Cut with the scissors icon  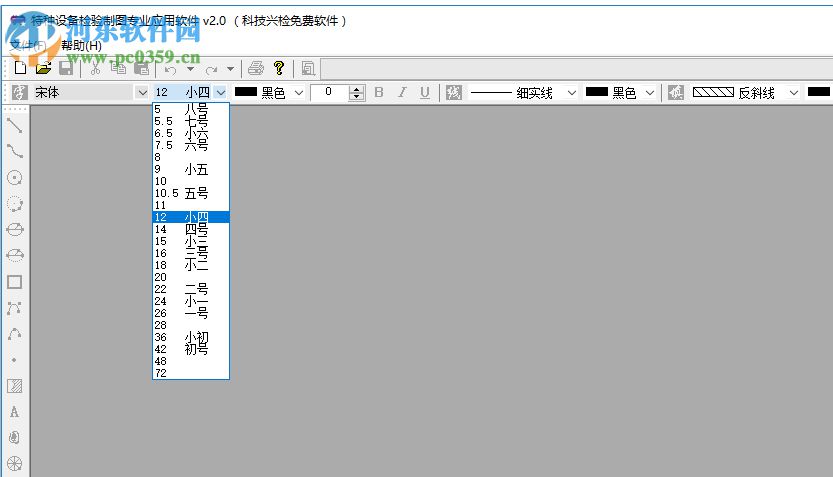pos(95,68)
